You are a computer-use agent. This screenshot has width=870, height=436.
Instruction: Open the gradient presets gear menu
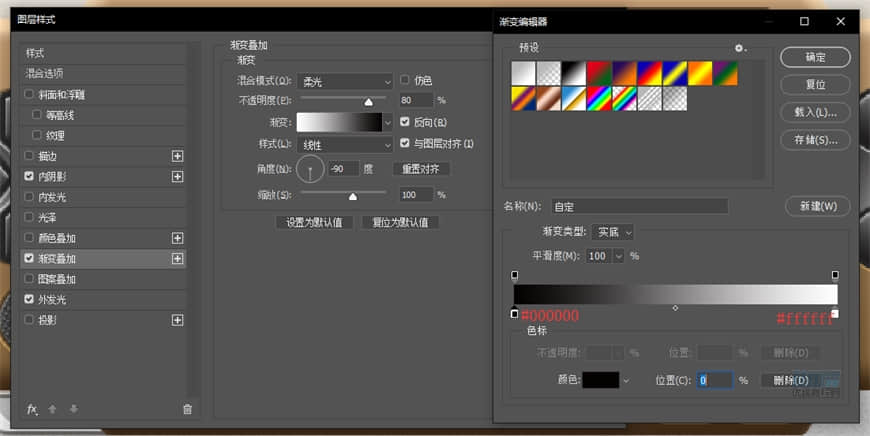(740, 48)
